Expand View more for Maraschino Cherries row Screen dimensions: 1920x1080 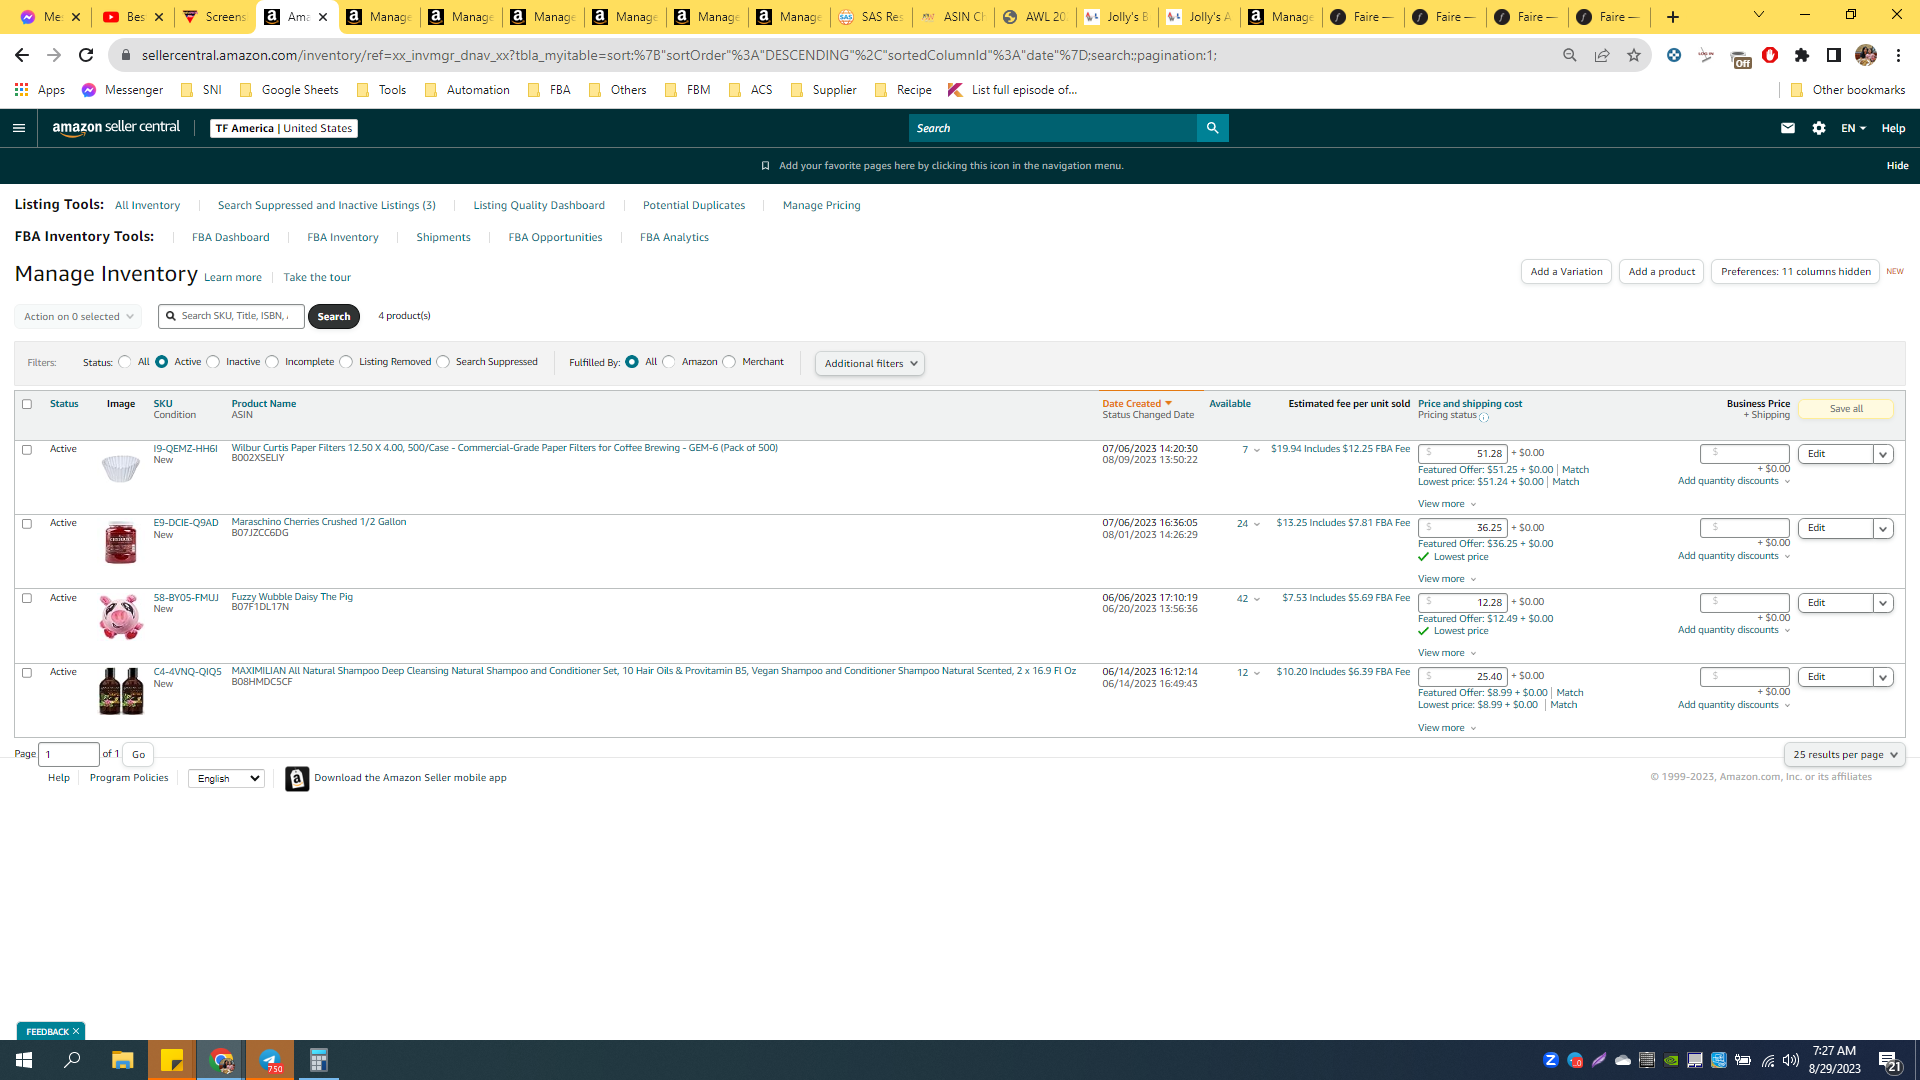(x=1447, y=579)
